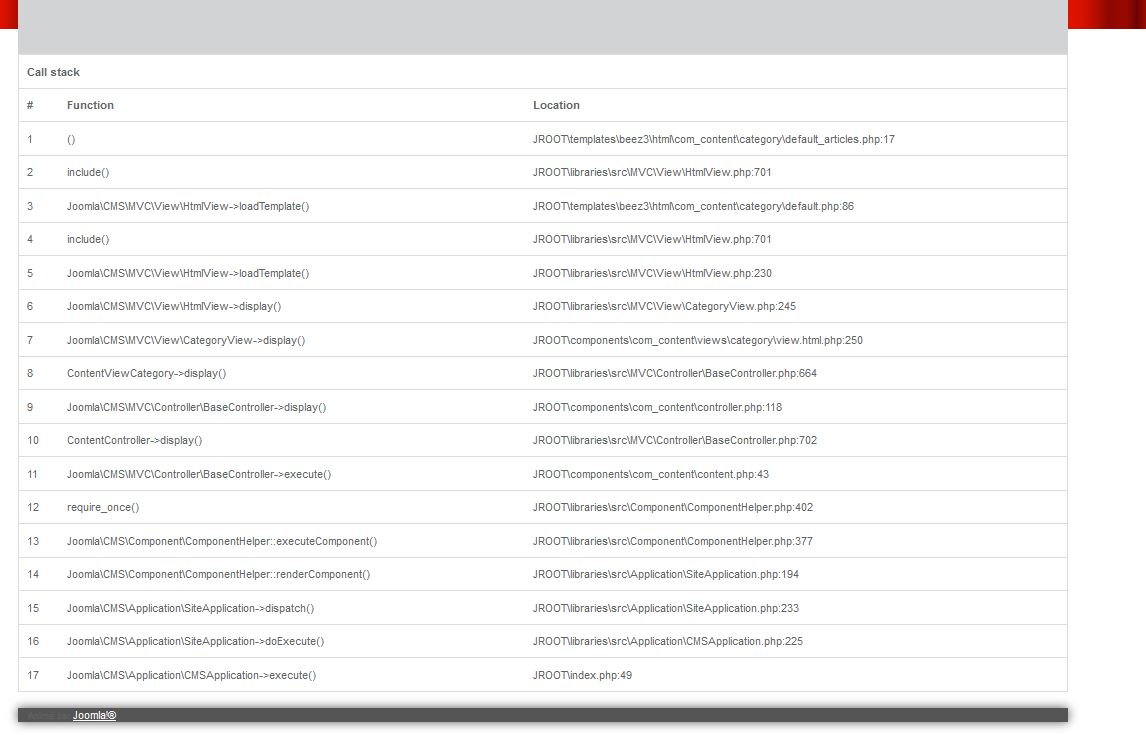Click the first include() function entry in row 2
Viewport: 1146px width, 735px height.
[88, 173]
